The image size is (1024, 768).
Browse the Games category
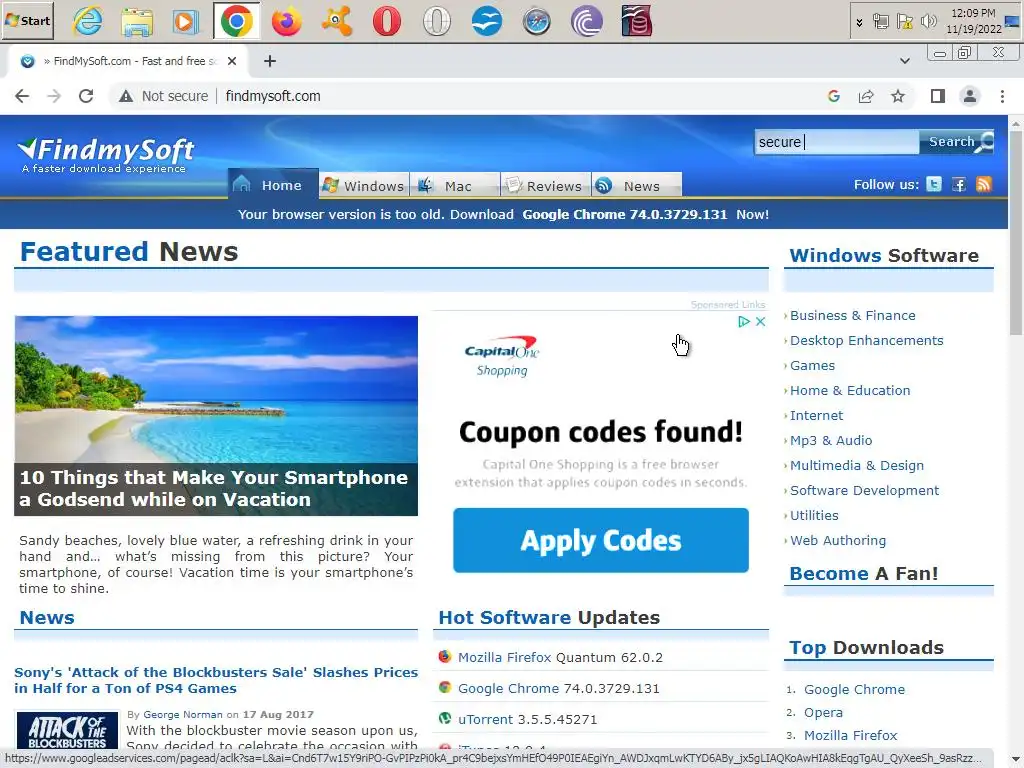812,365
